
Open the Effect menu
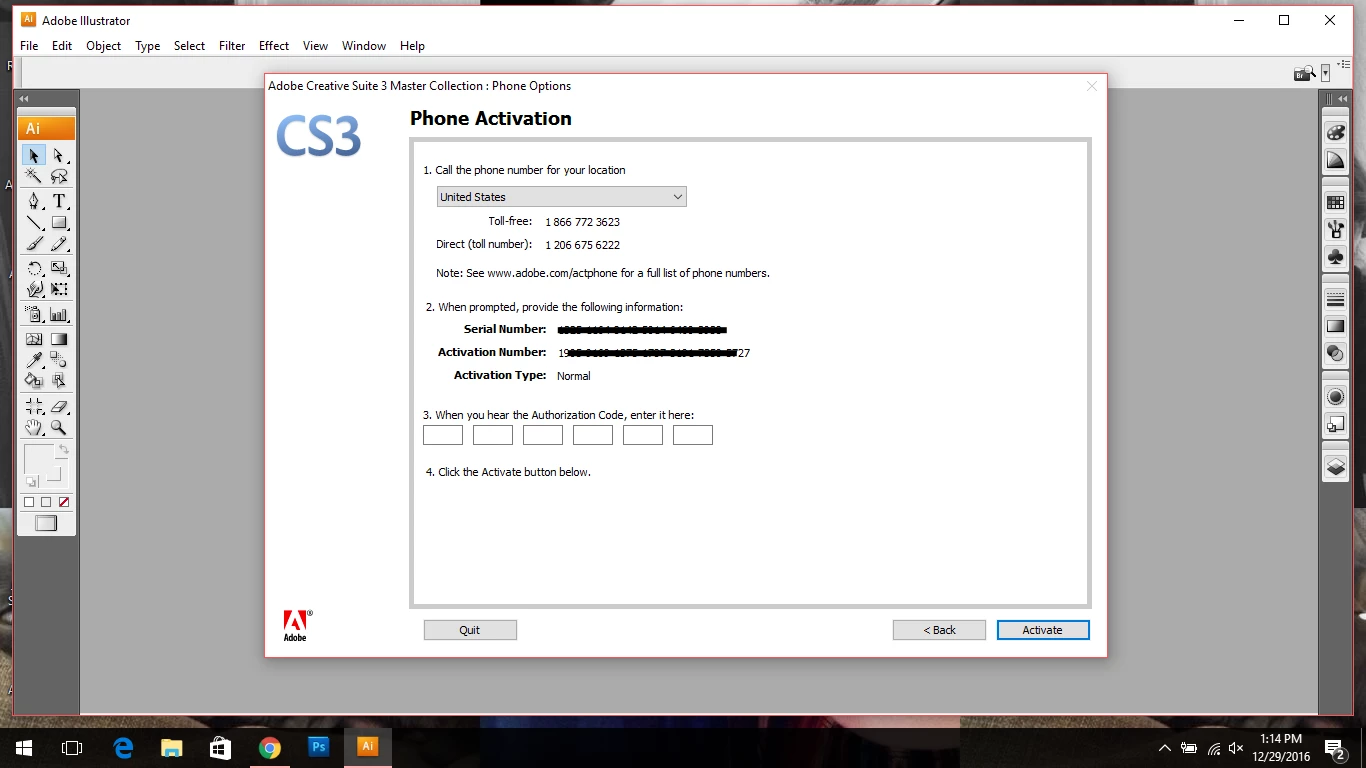274,46
